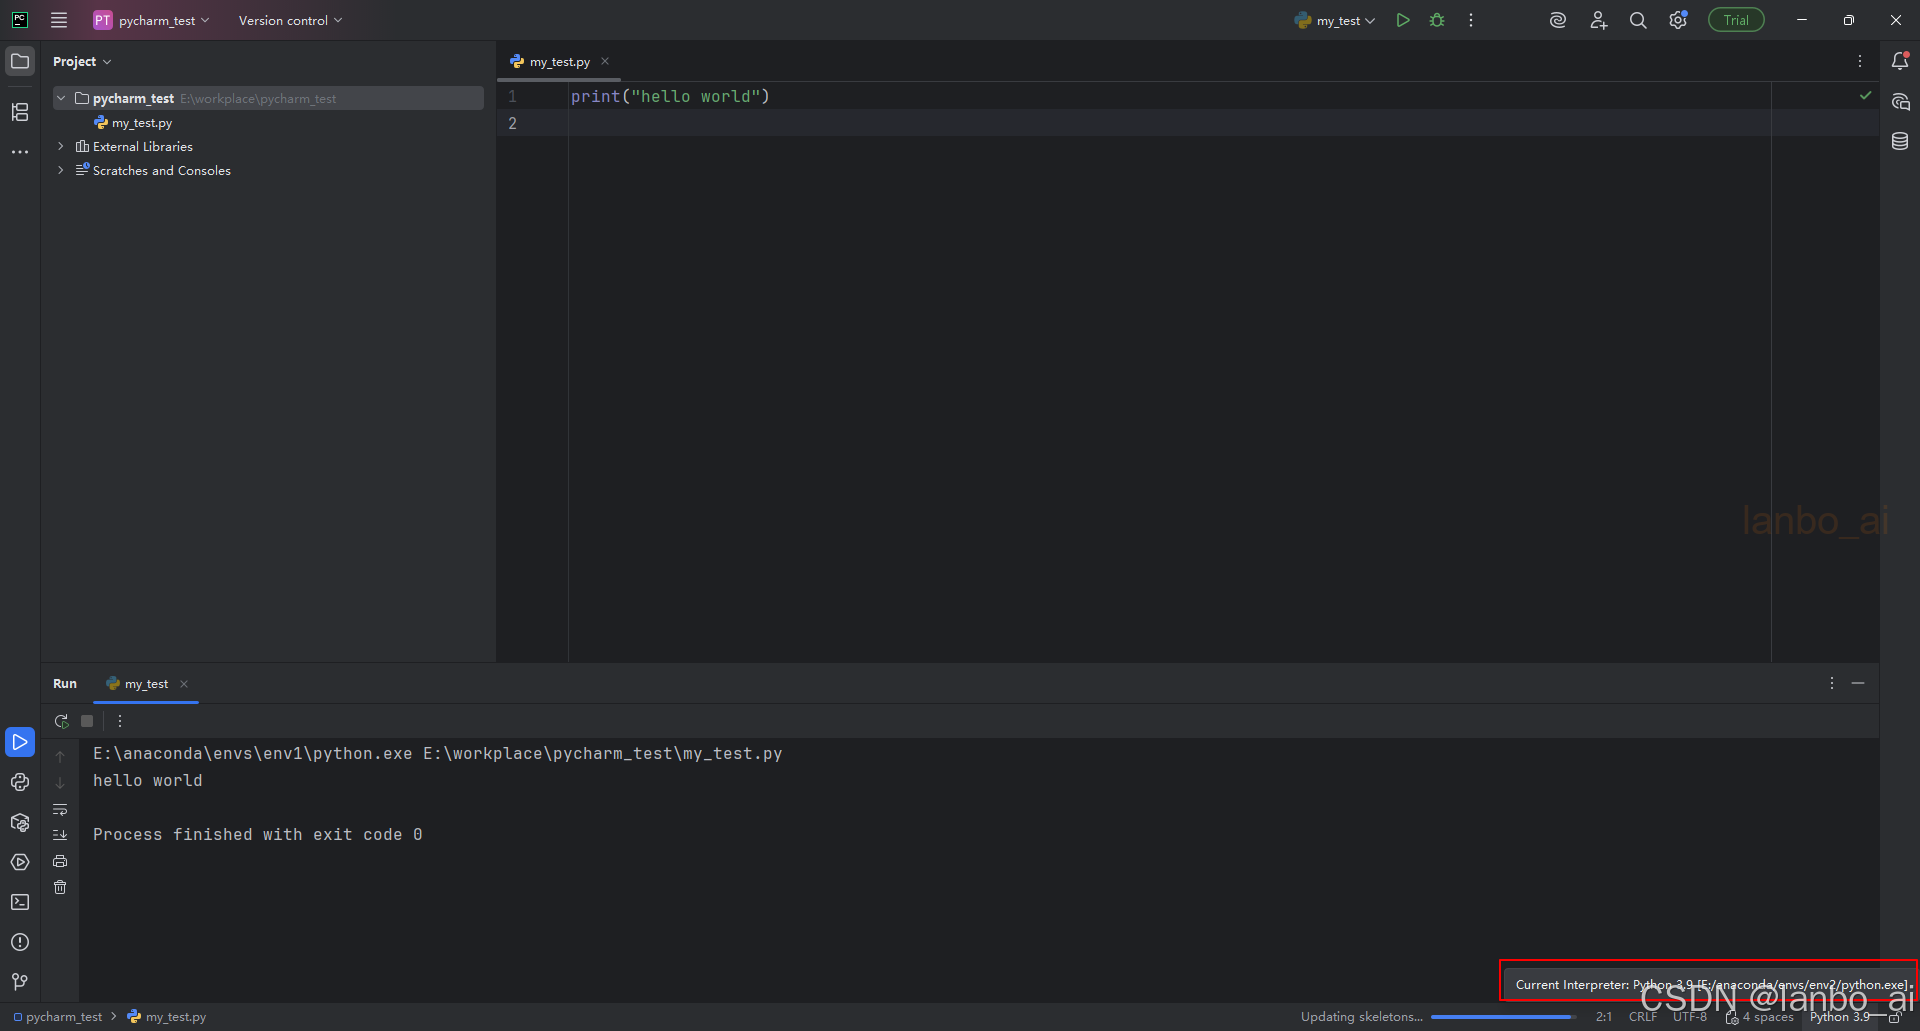
Task: Open the my_test run configuration dropdown
Action: coord(1335,19)
